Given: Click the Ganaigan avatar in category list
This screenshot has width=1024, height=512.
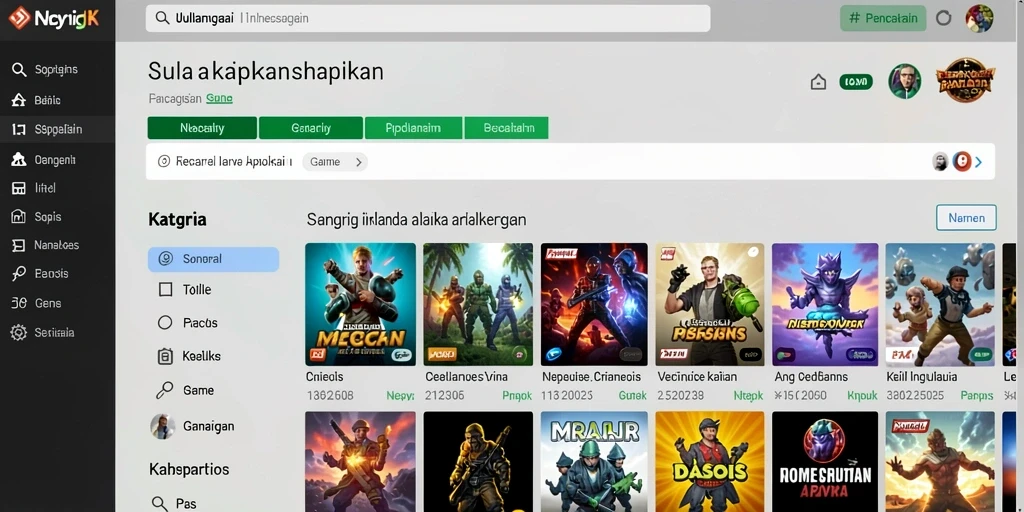Looking at the screenshot, I should 162,426.
